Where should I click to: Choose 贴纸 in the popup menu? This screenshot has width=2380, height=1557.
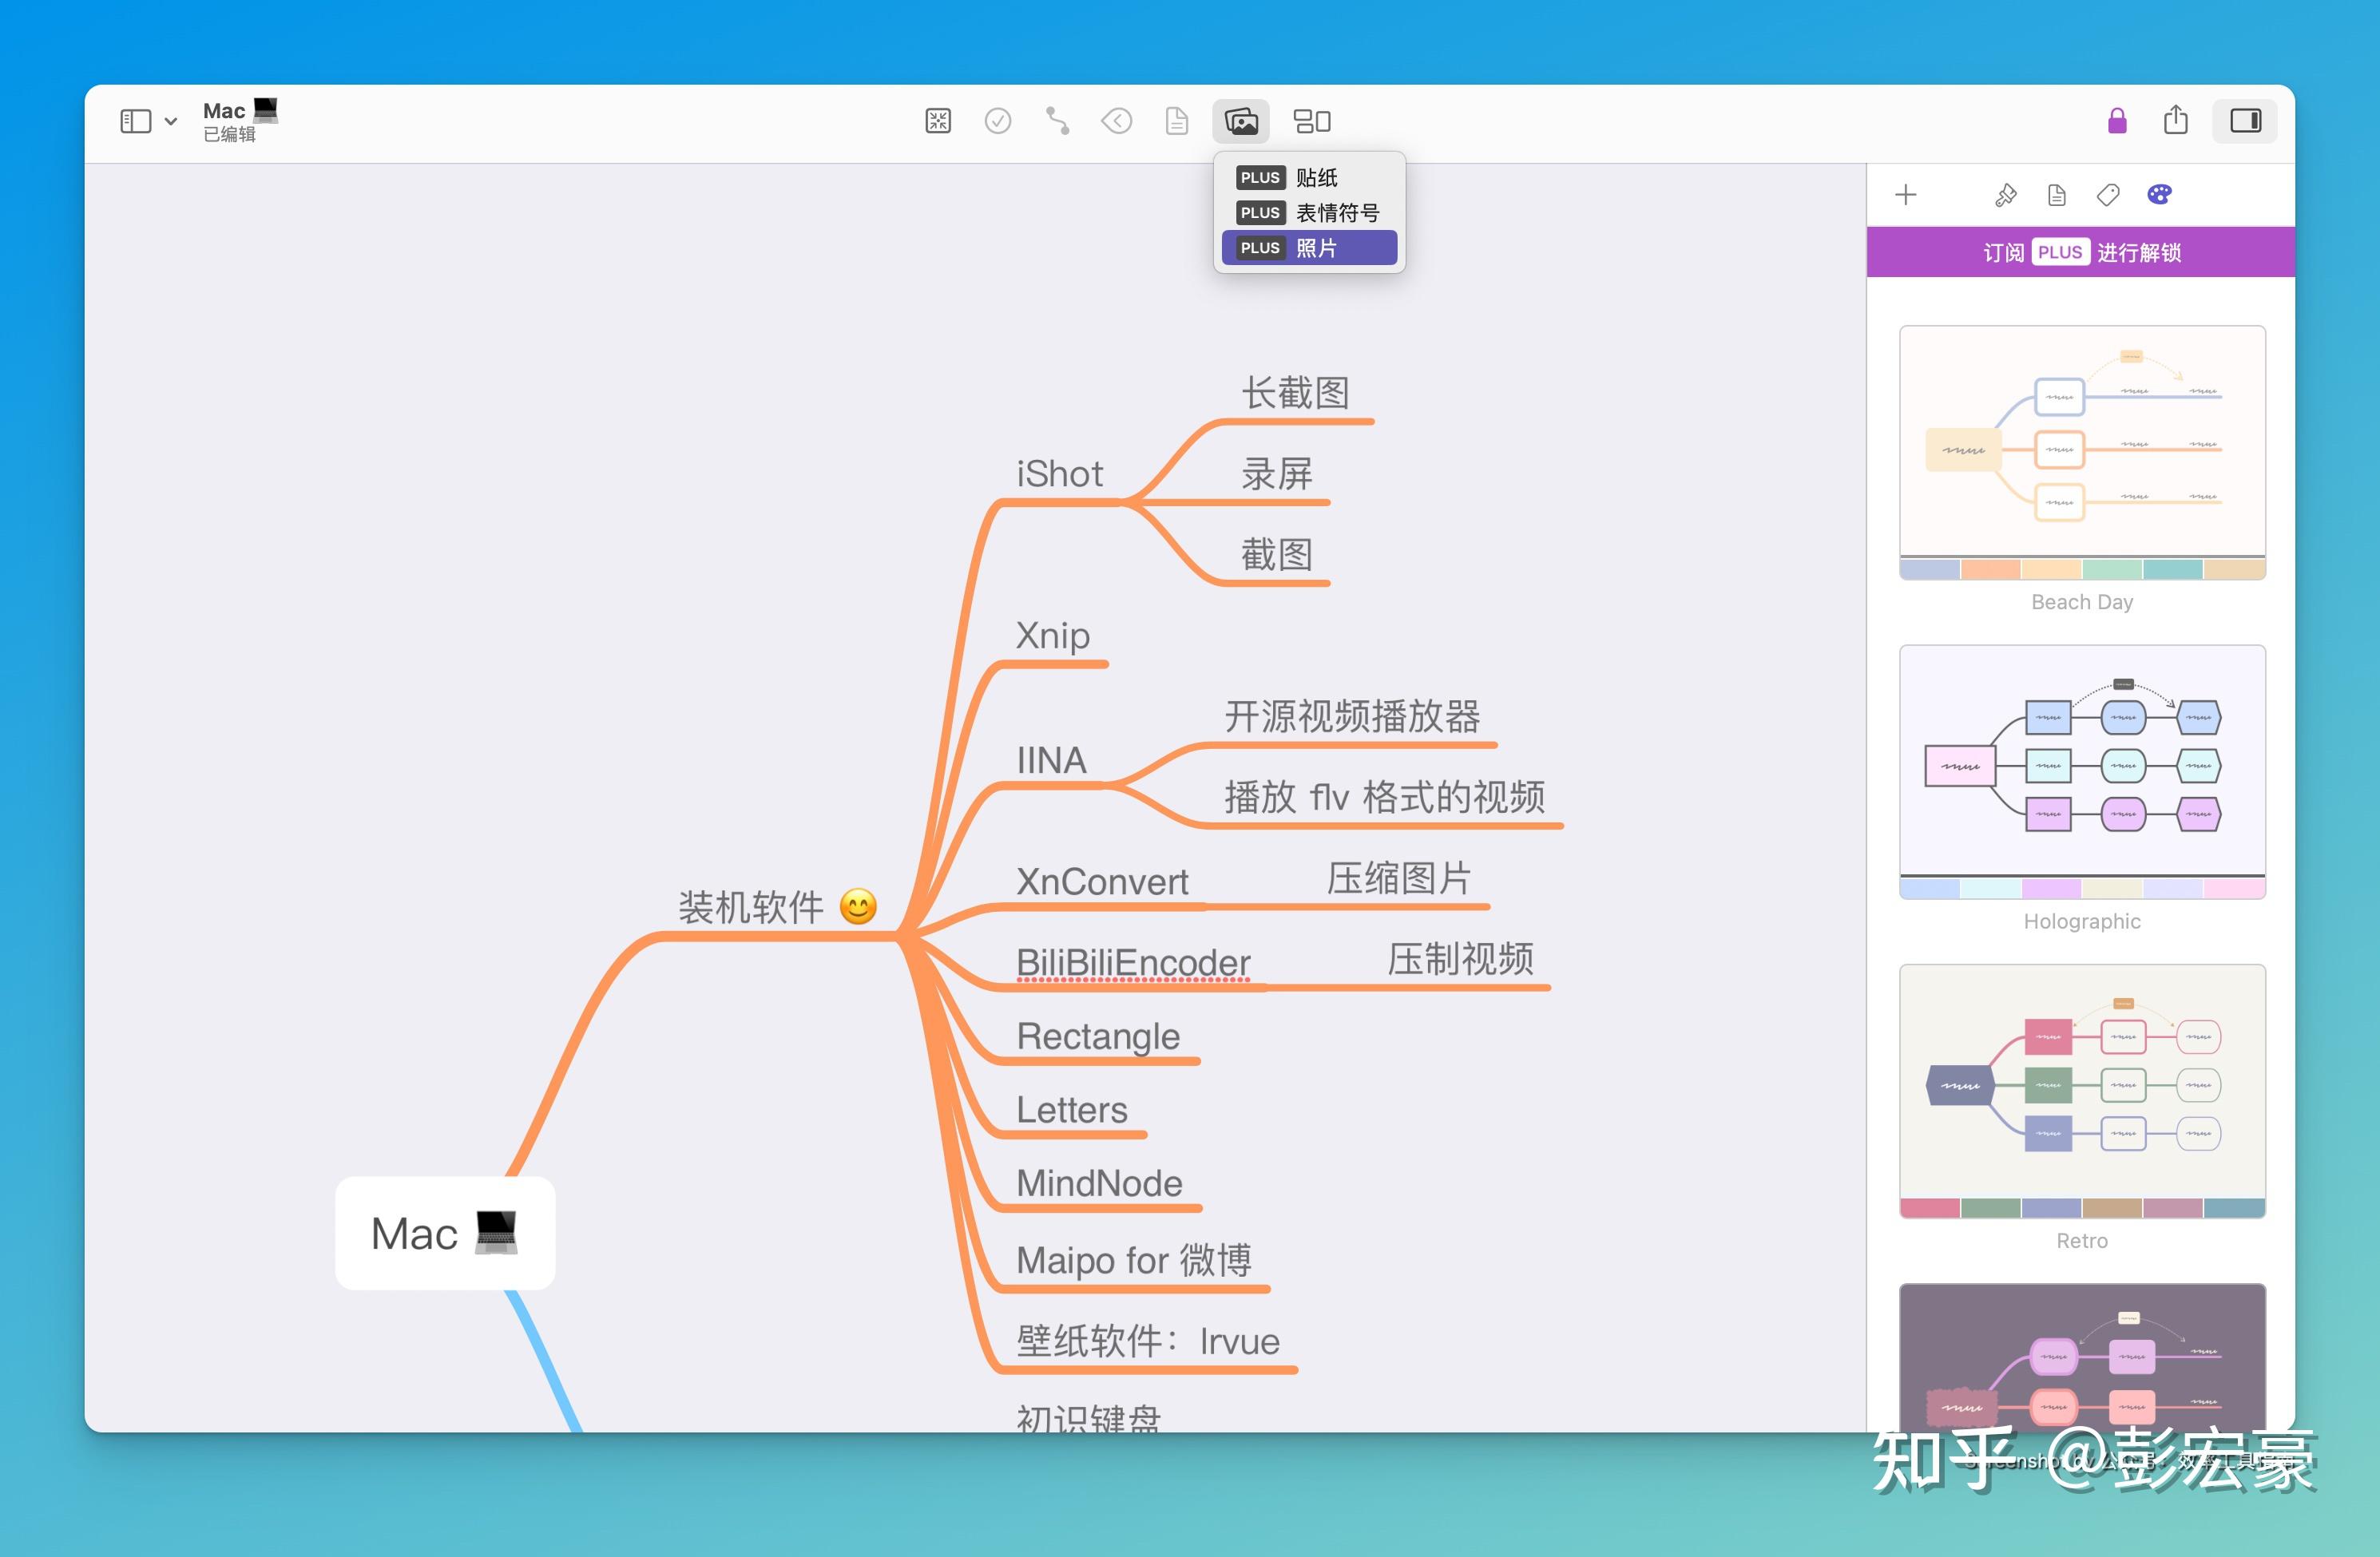pos(1310,177)
